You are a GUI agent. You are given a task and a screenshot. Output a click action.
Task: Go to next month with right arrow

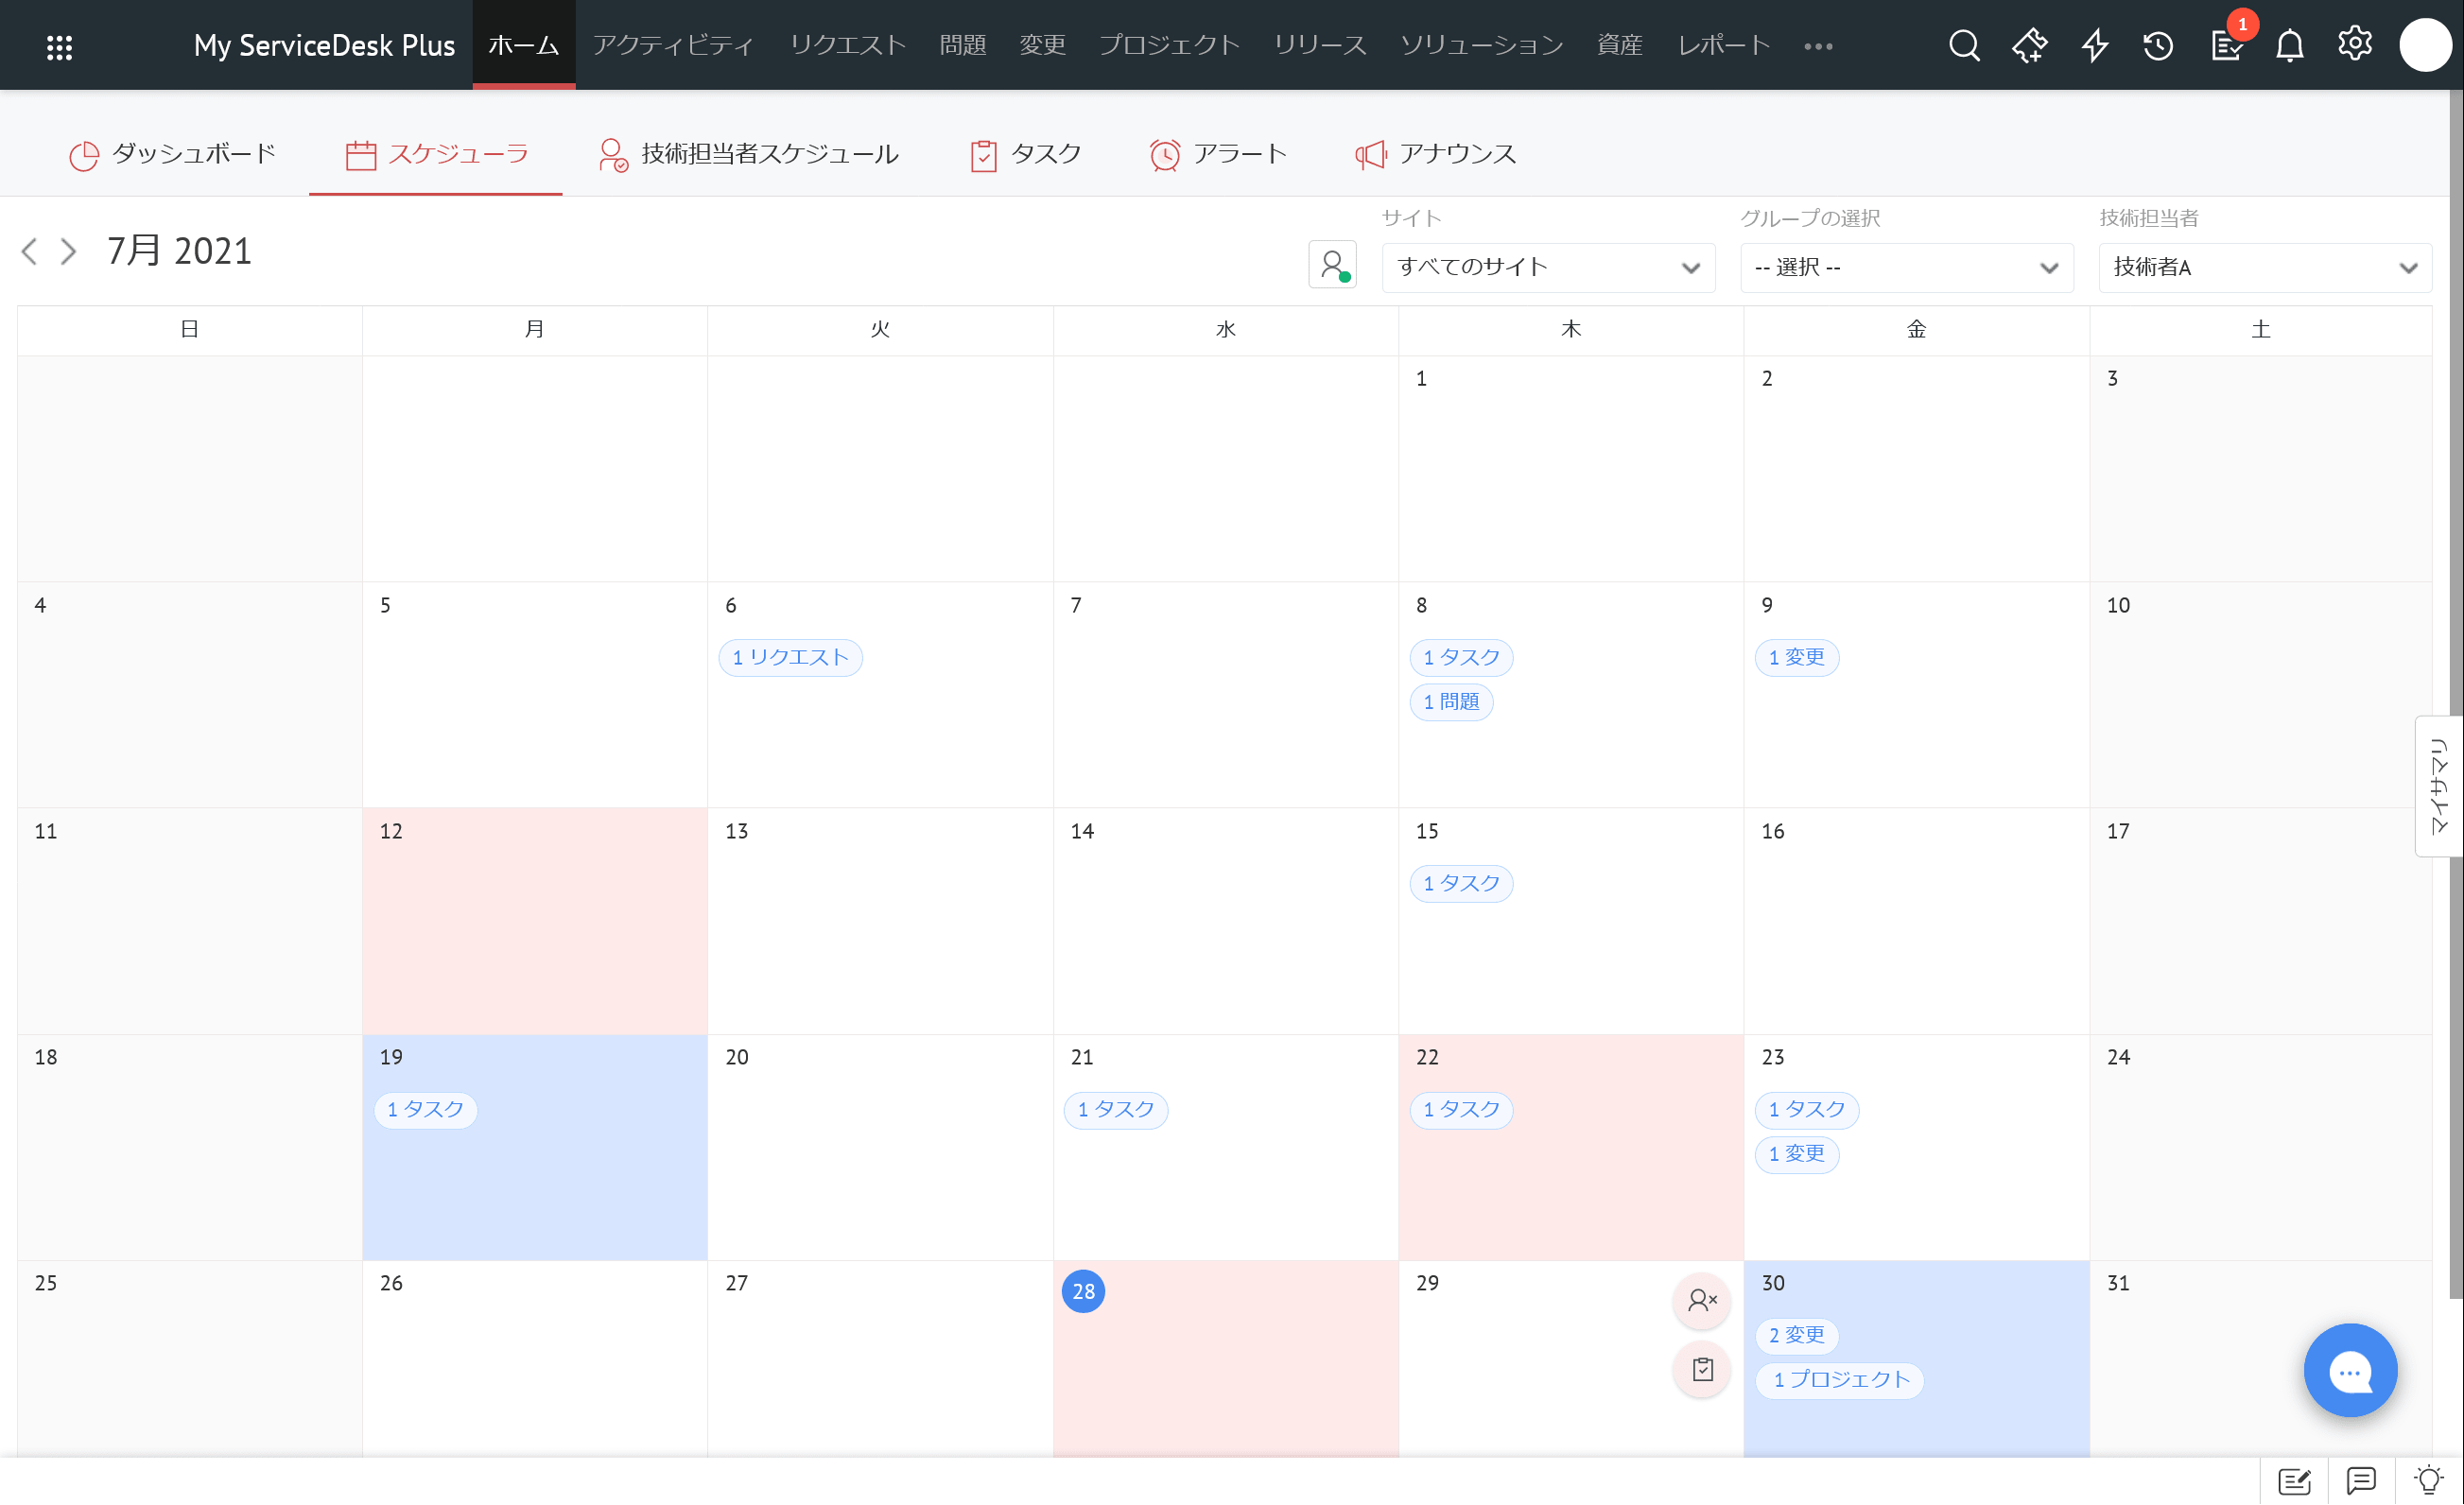click(x=68, y=251)
